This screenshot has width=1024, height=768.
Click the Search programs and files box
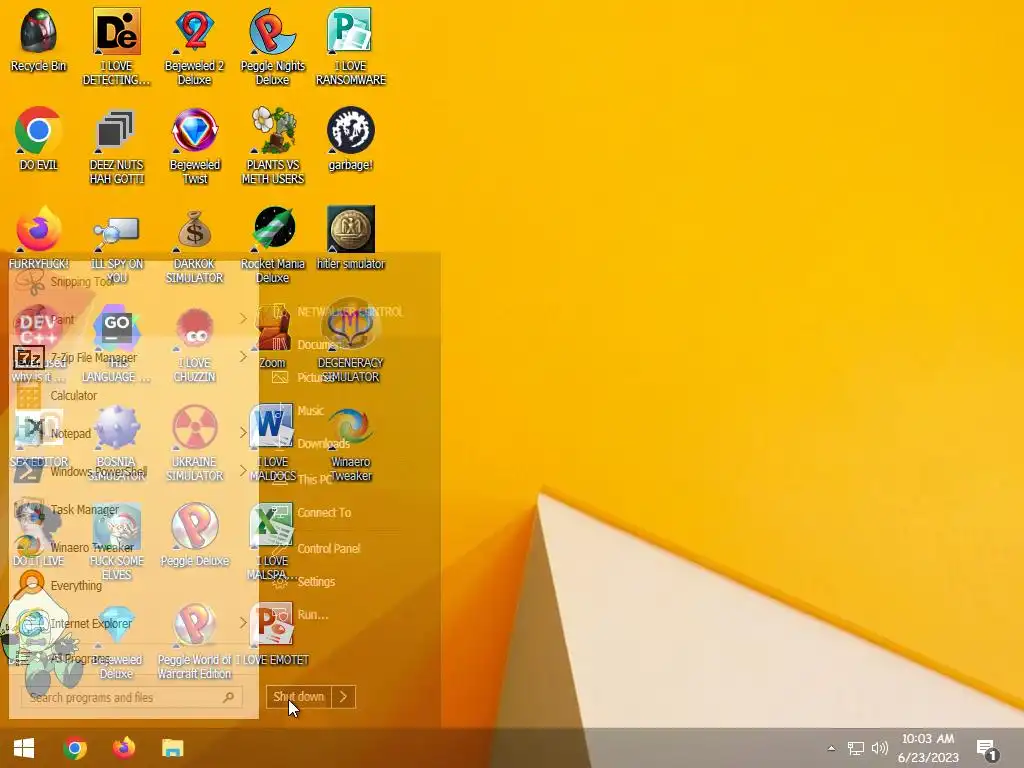[132, 697]
